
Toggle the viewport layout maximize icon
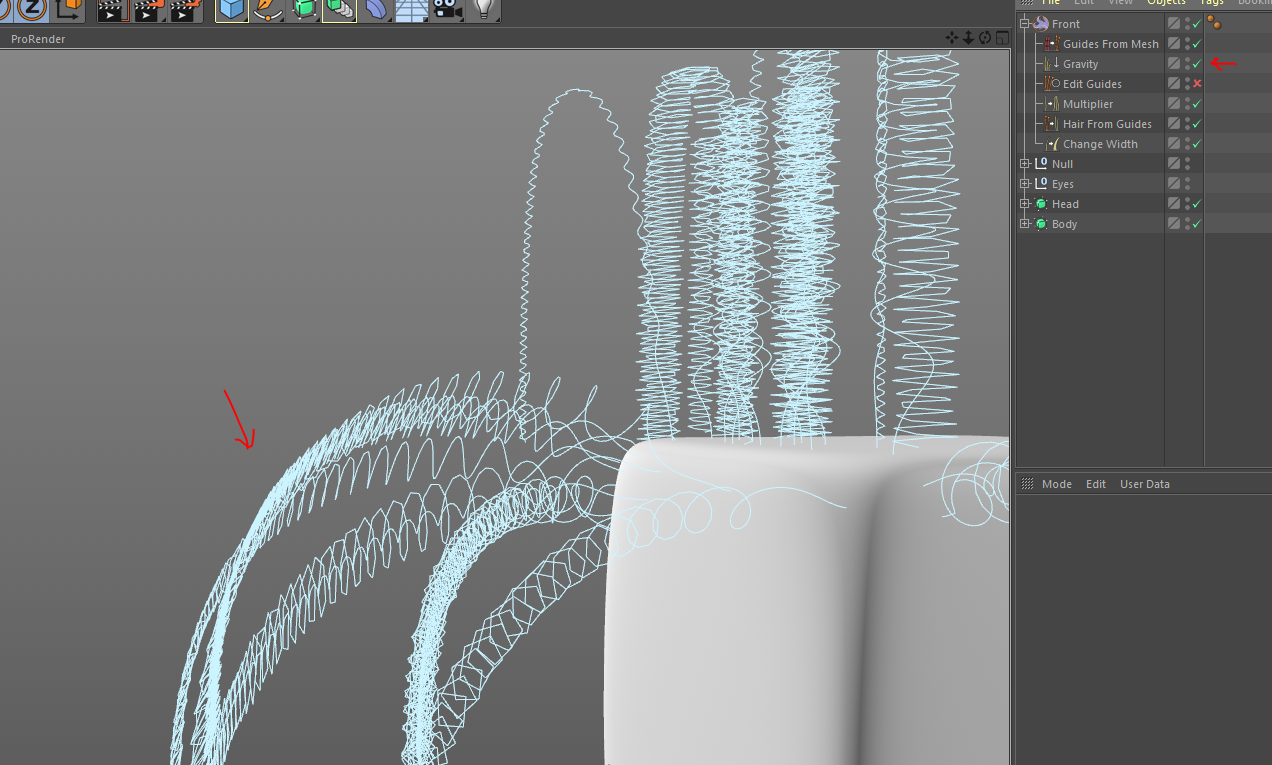(1002, 38)
